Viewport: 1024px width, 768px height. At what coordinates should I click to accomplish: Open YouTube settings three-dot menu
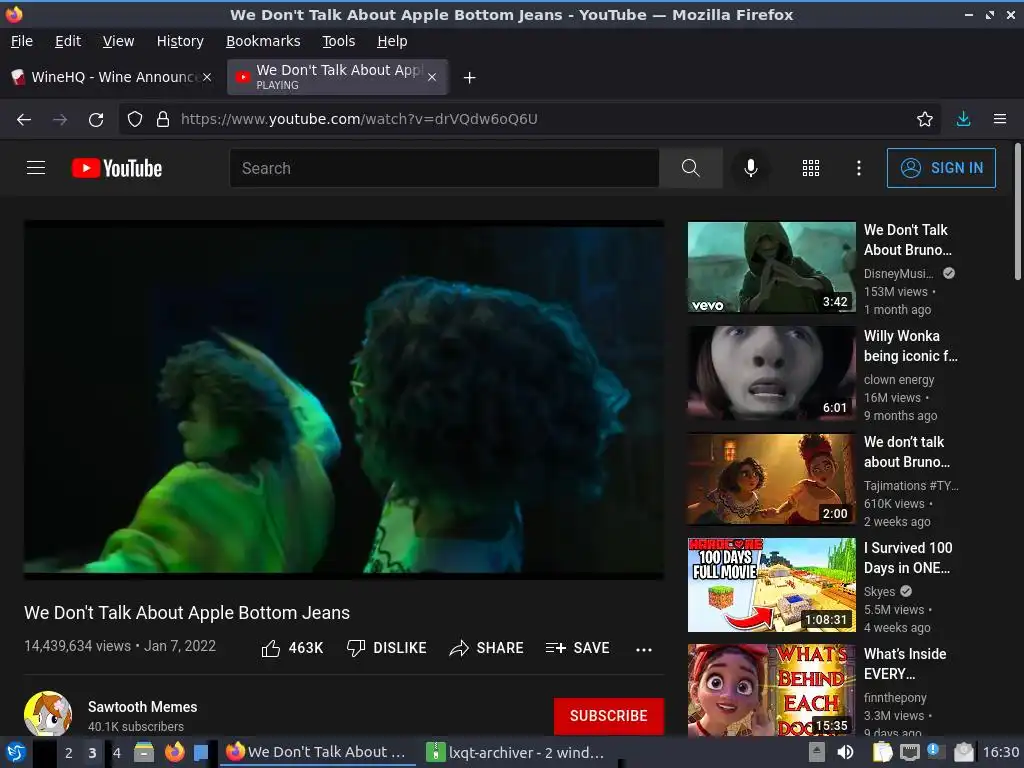click(858, 168)
